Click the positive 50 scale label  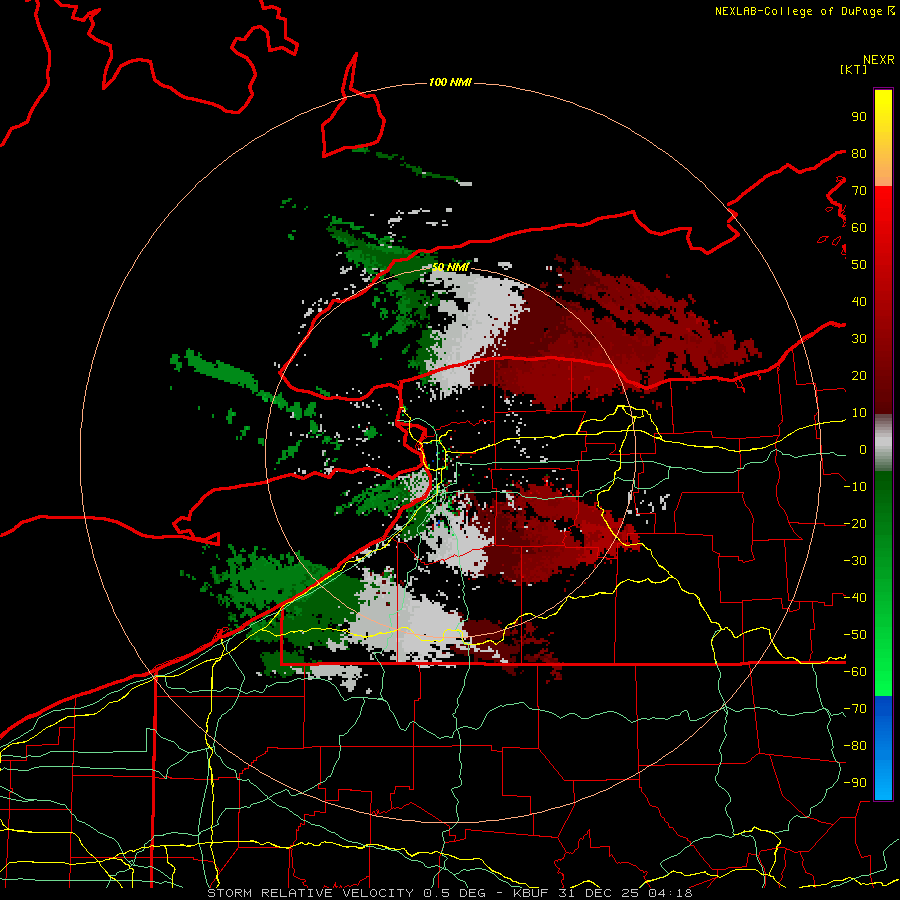859,265
